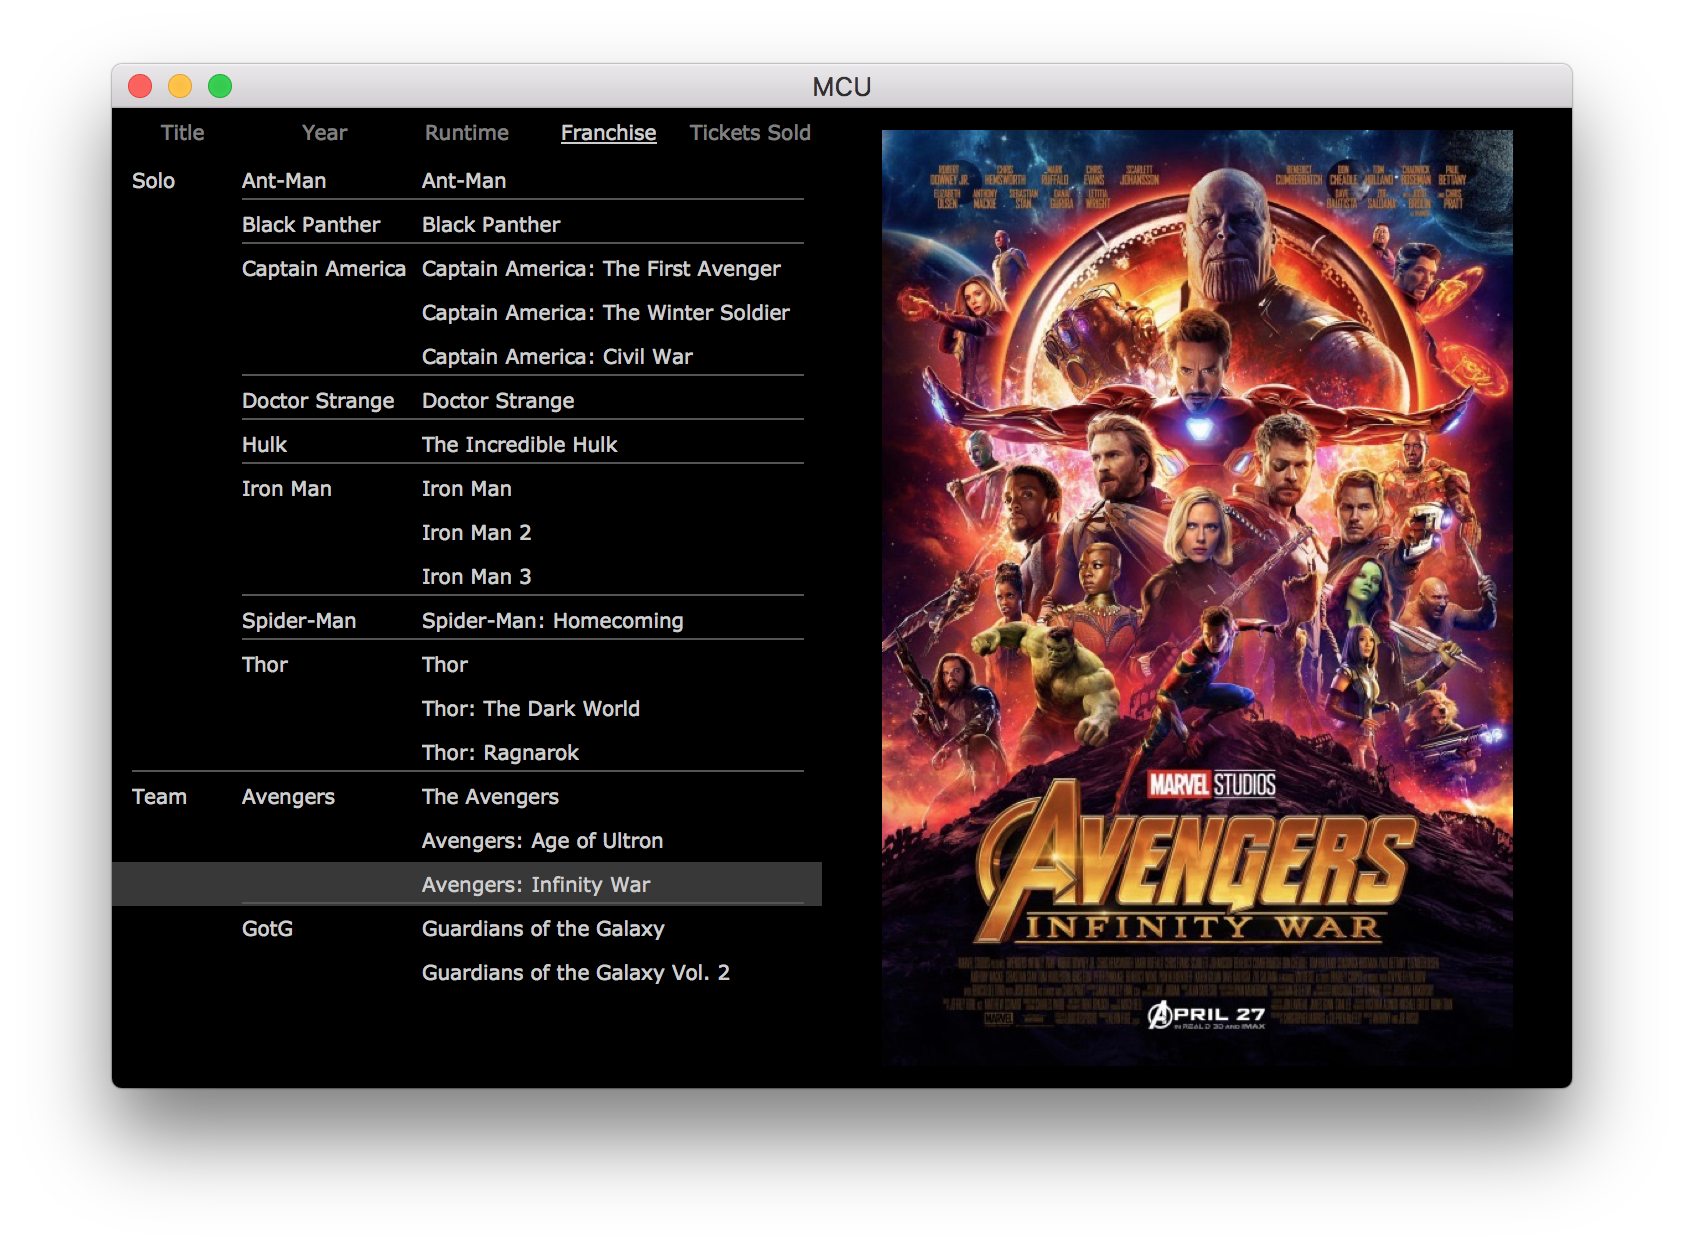
Task: Pick The Incredible Hulk entry
Action: [519, 445]
